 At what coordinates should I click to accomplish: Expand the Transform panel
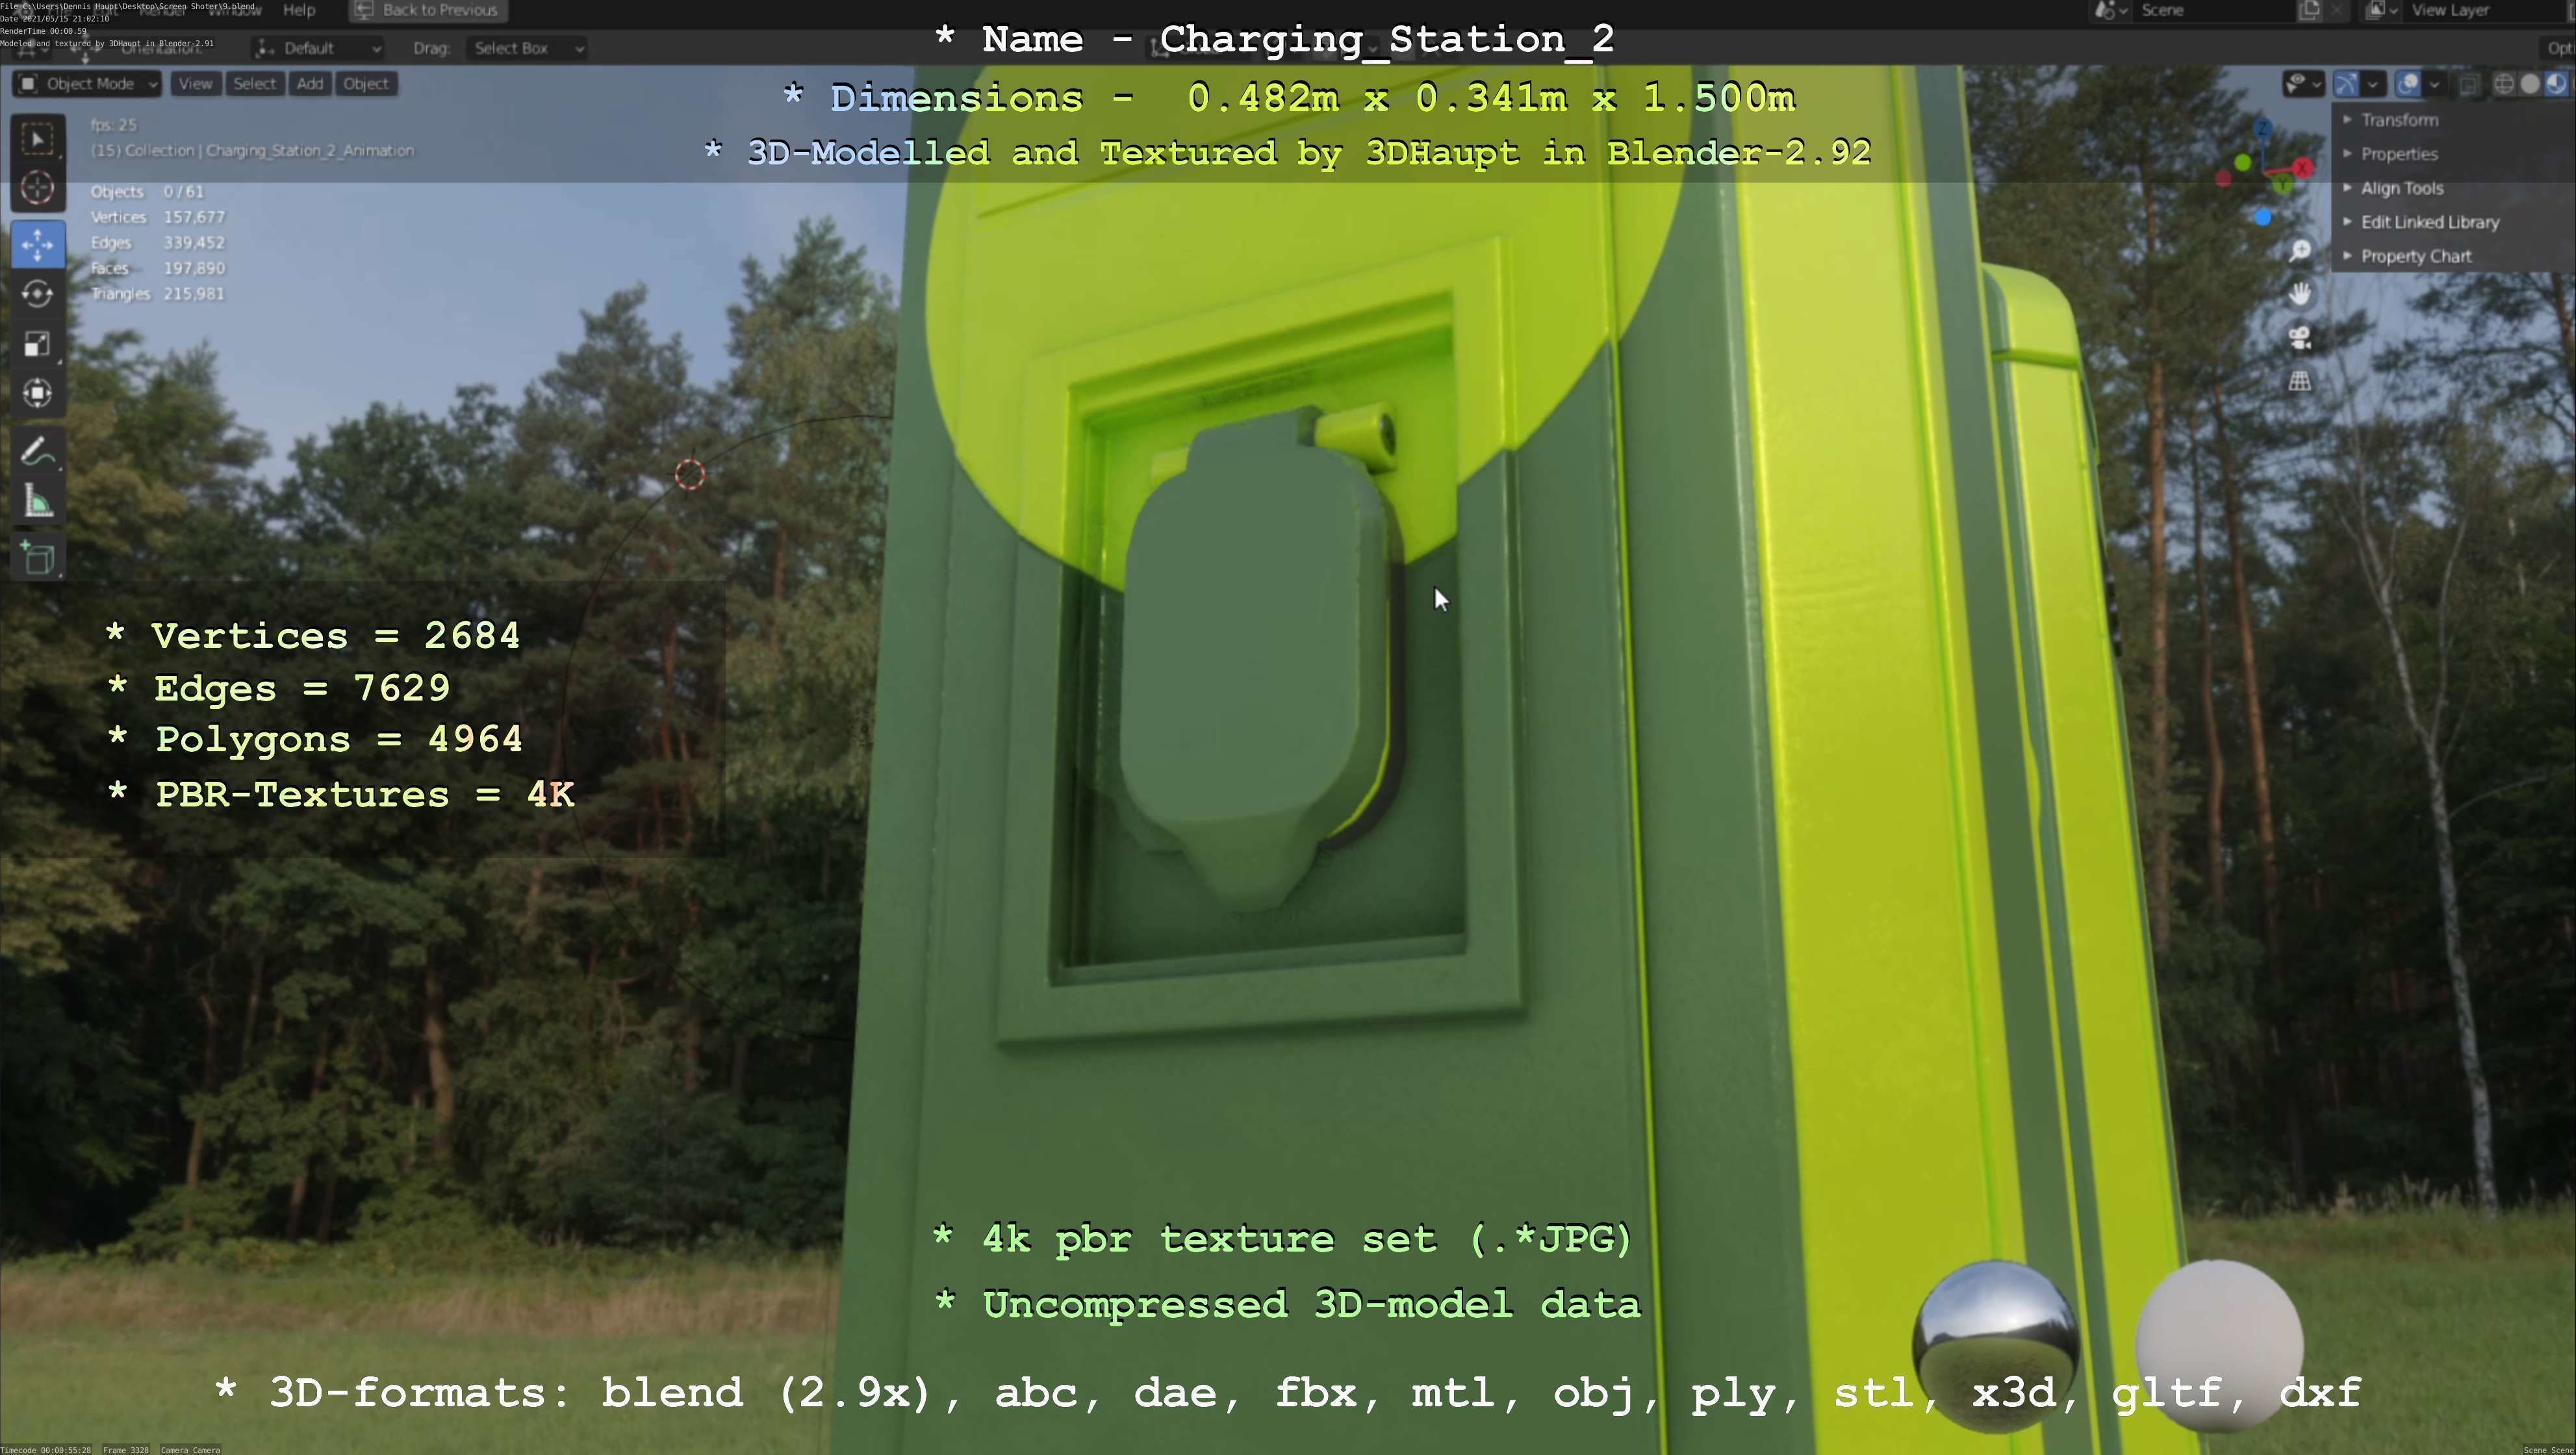(2399, 120)
